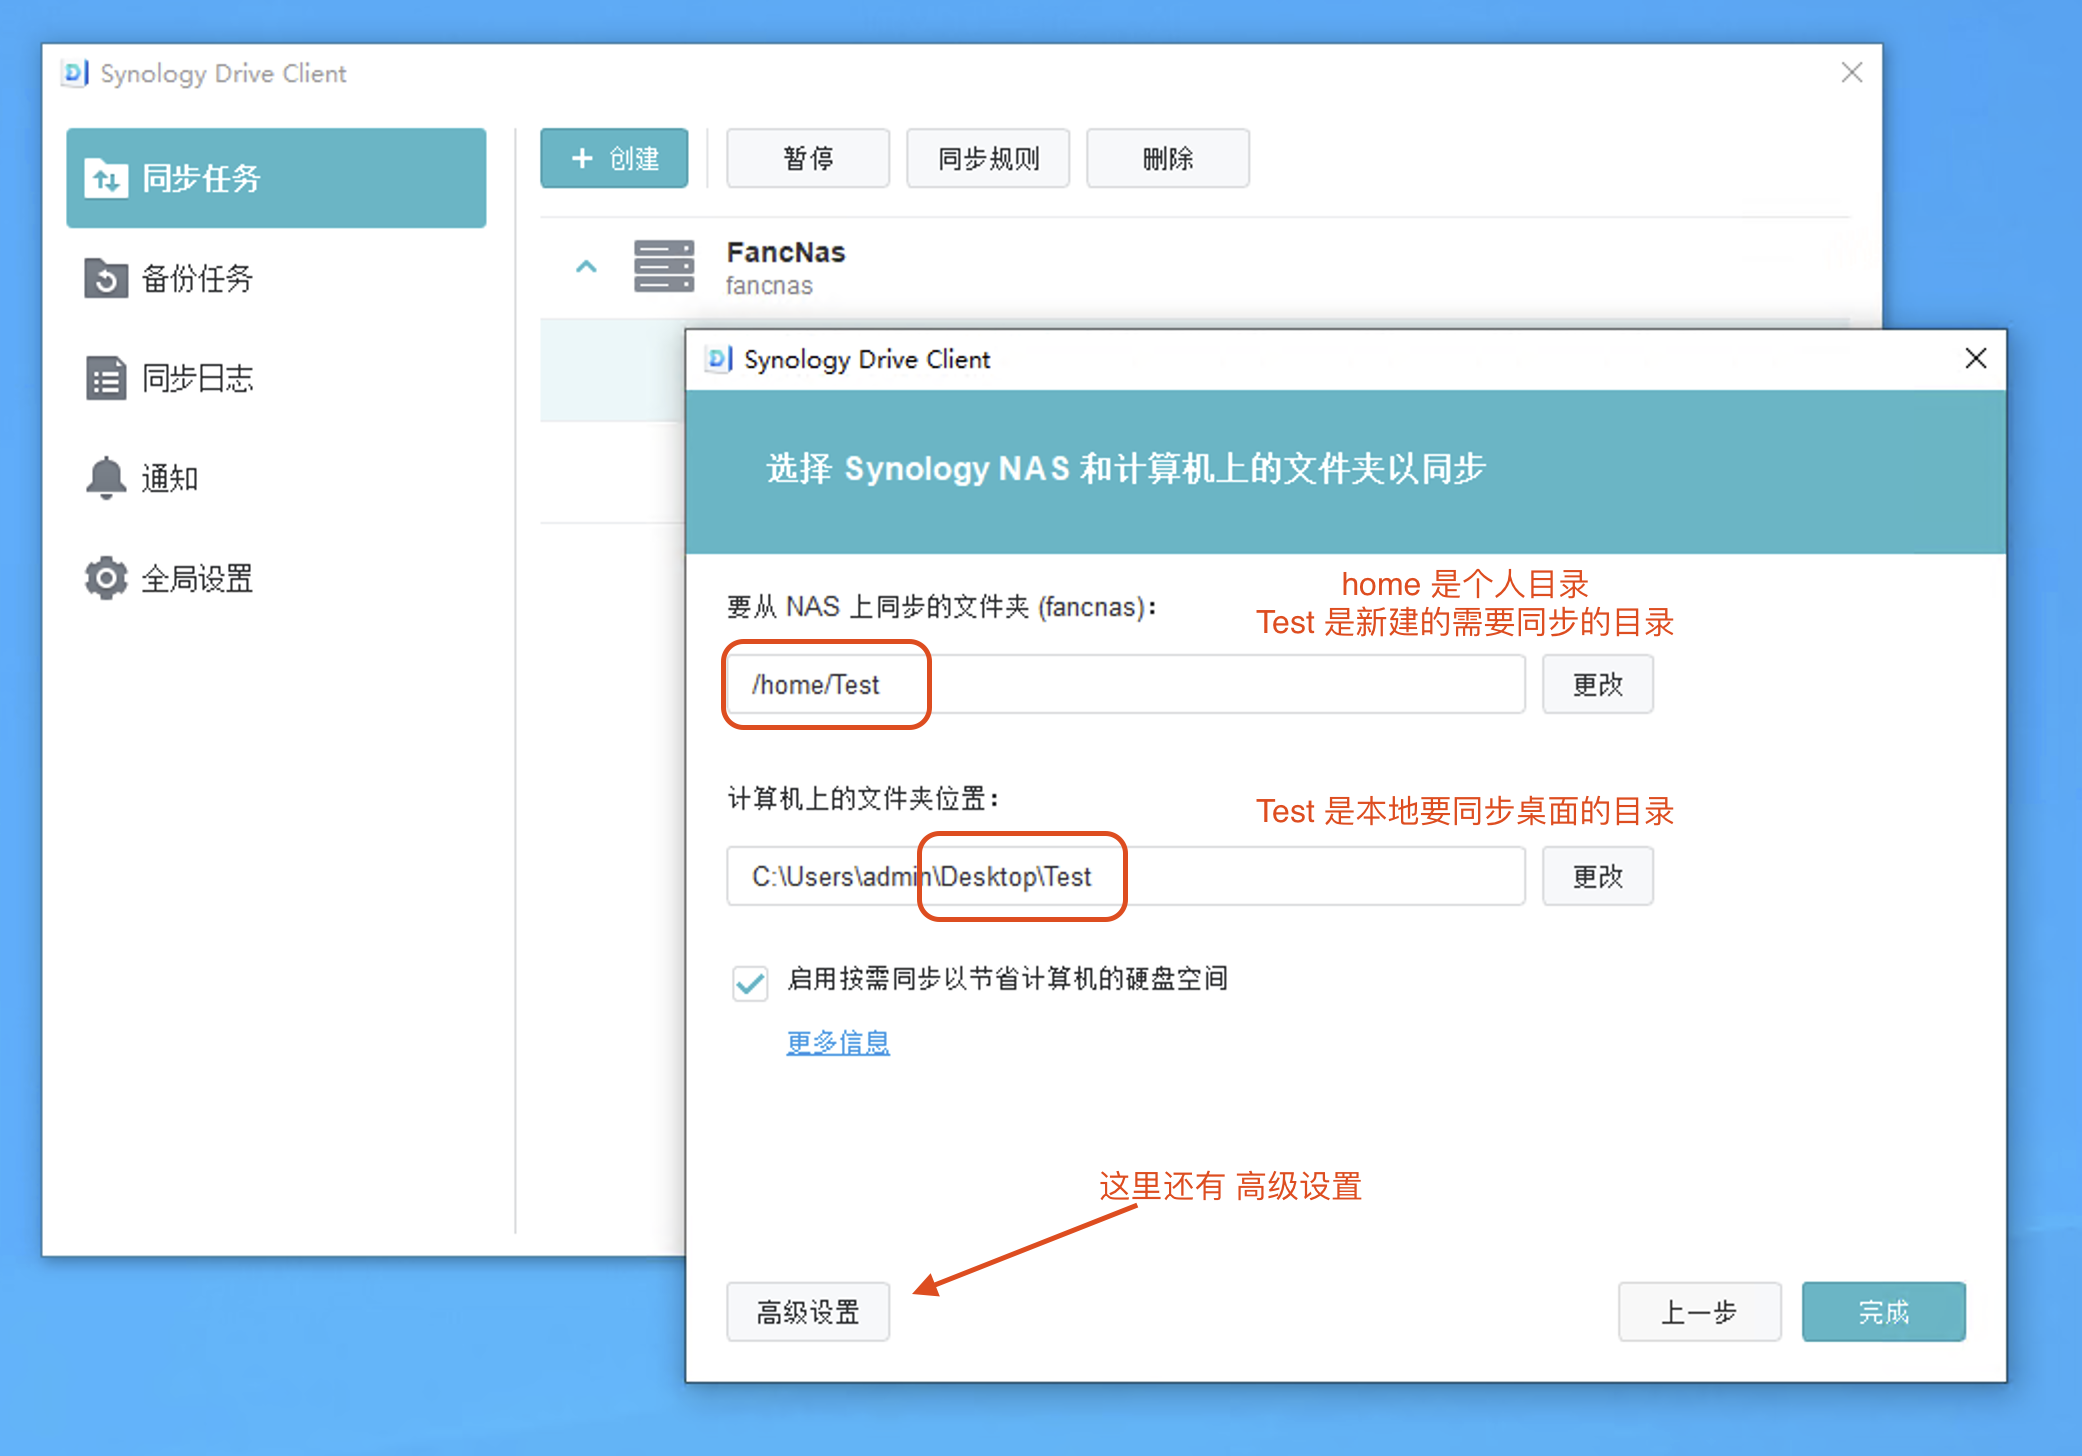Click the 创建 button

(614, 158)
